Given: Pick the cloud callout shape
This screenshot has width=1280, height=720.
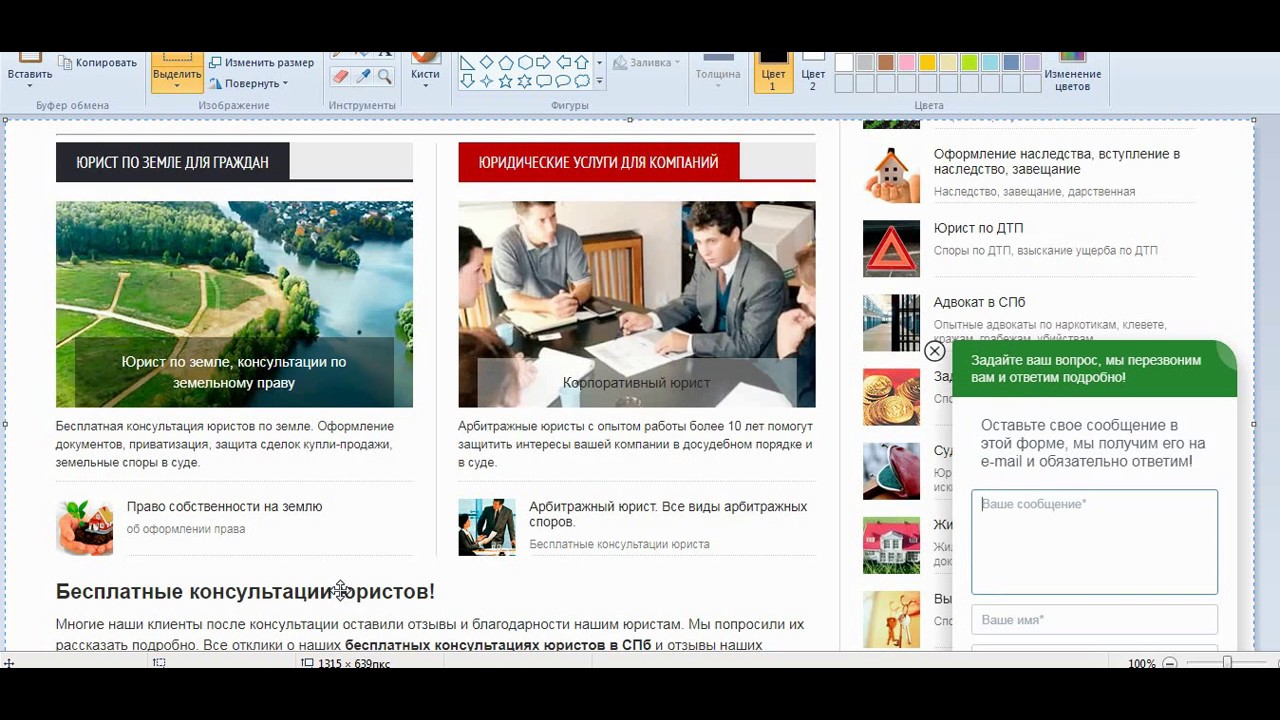Looking at the screenshot, I should 581,81.
